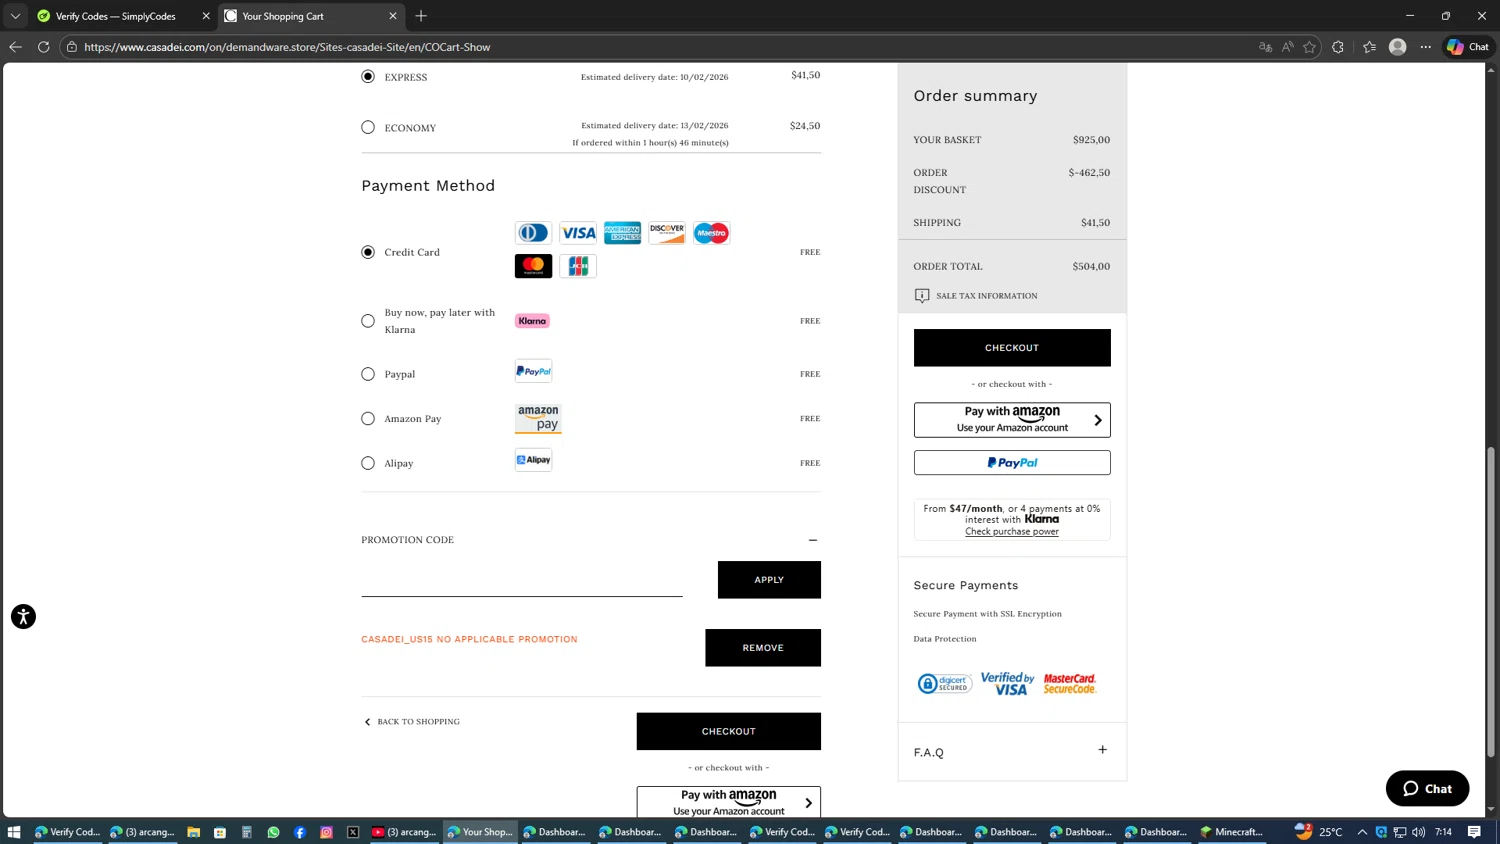Expand the F.A.Q section
The width and height of the screenshot is (1500, 844).
click(1102, 750)
